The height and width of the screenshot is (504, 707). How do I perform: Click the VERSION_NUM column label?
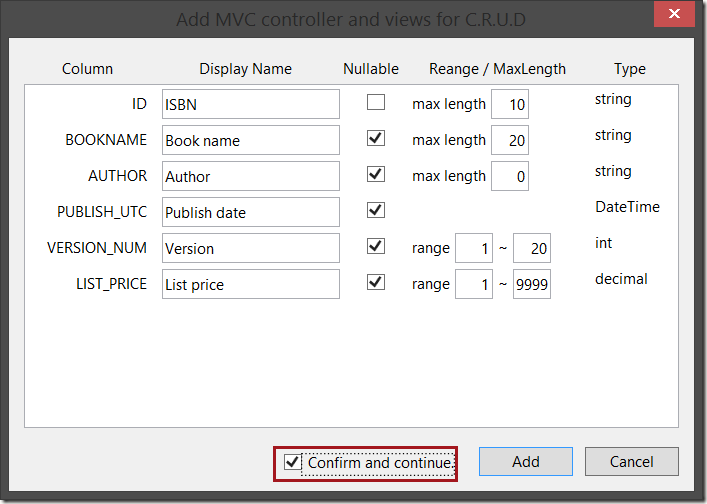click(97, 248)
